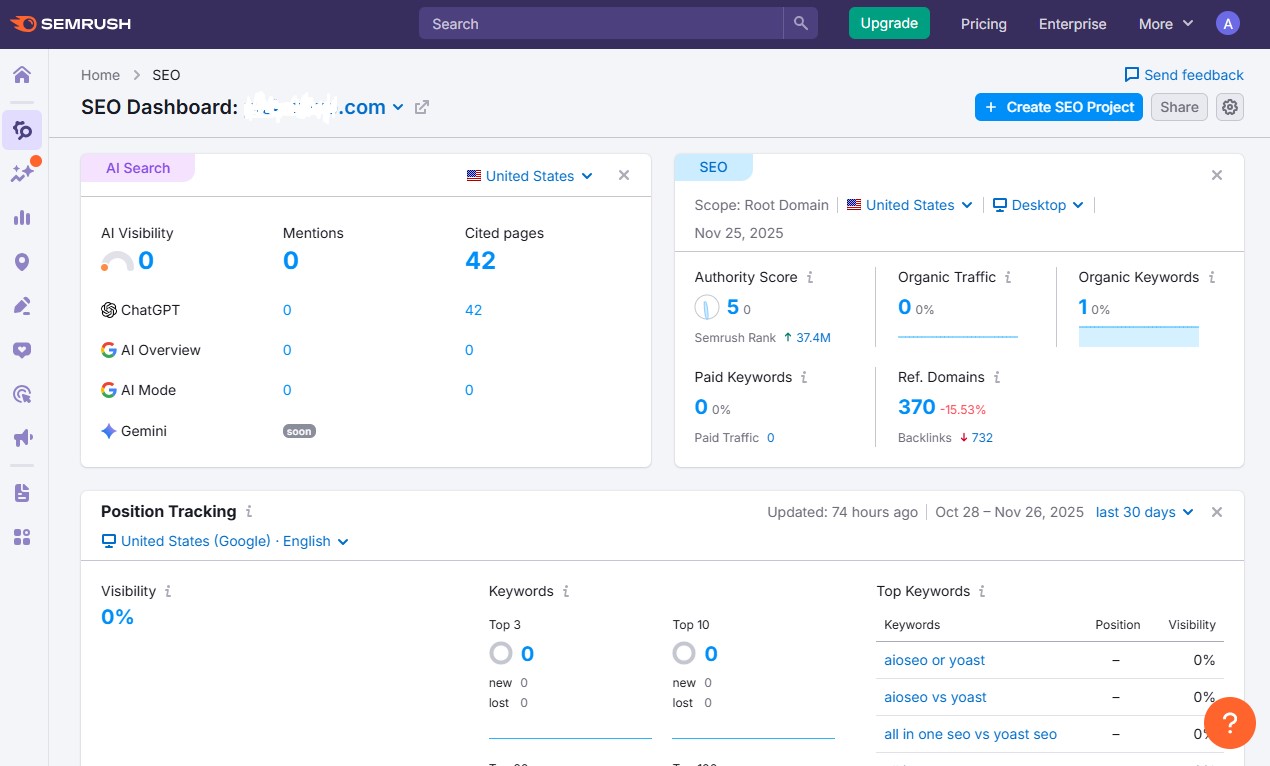Switch to the SEO tab

pos(713,167)
